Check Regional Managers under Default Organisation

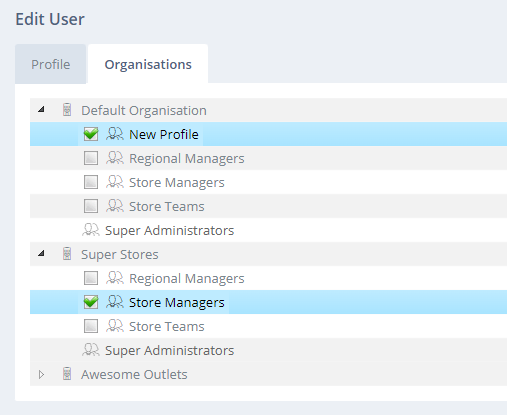(91, 158)
